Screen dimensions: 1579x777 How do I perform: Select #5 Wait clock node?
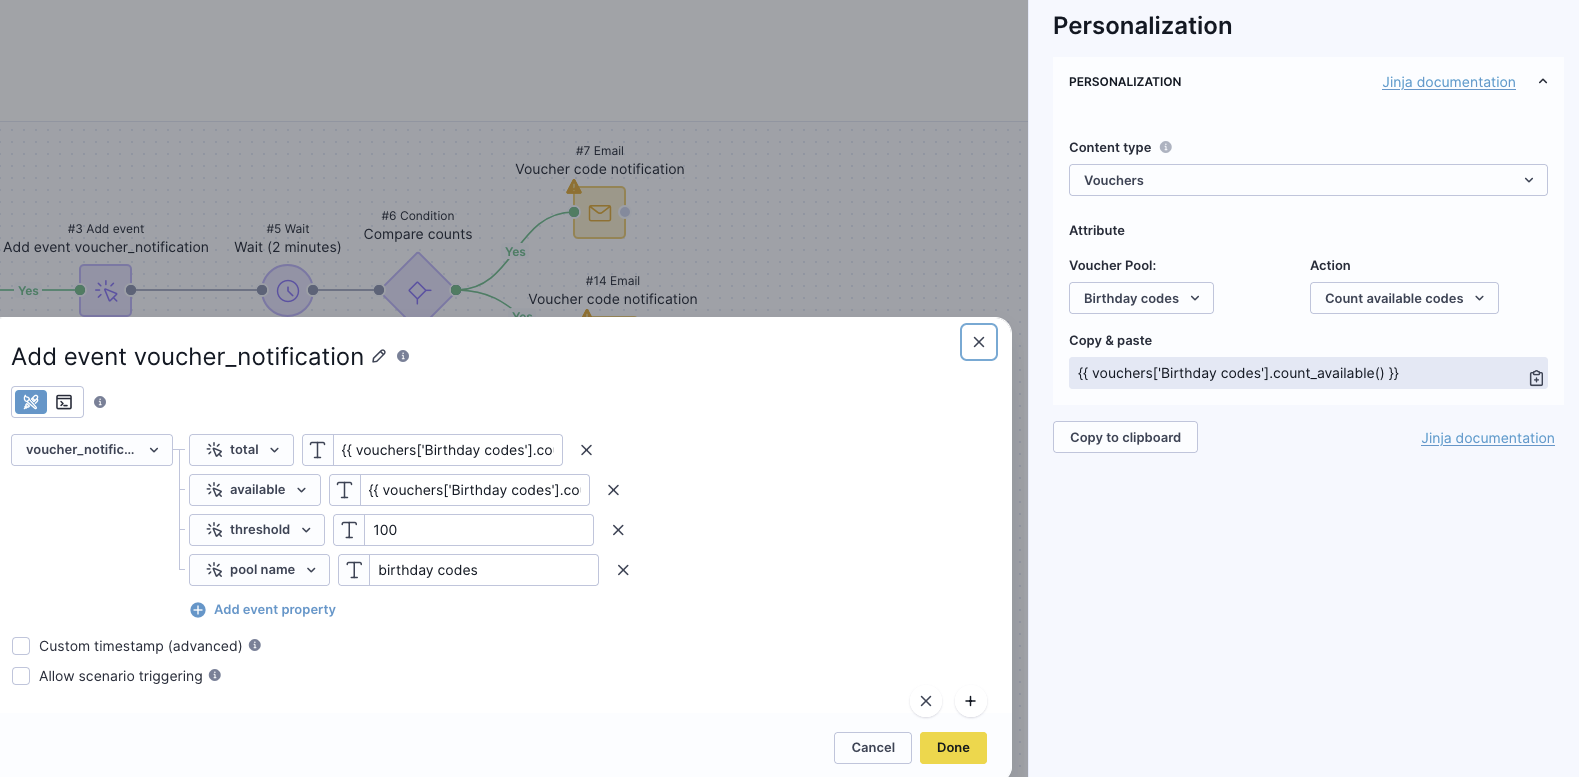tap(288, 290)
